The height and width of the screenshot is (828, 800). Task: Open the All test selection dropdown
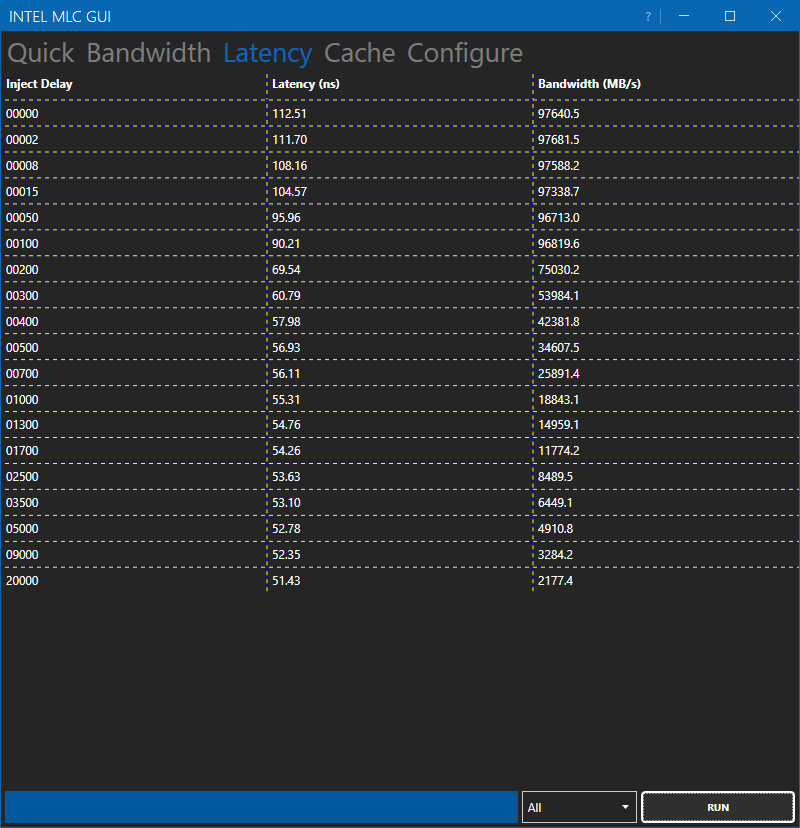pos(579,807)
